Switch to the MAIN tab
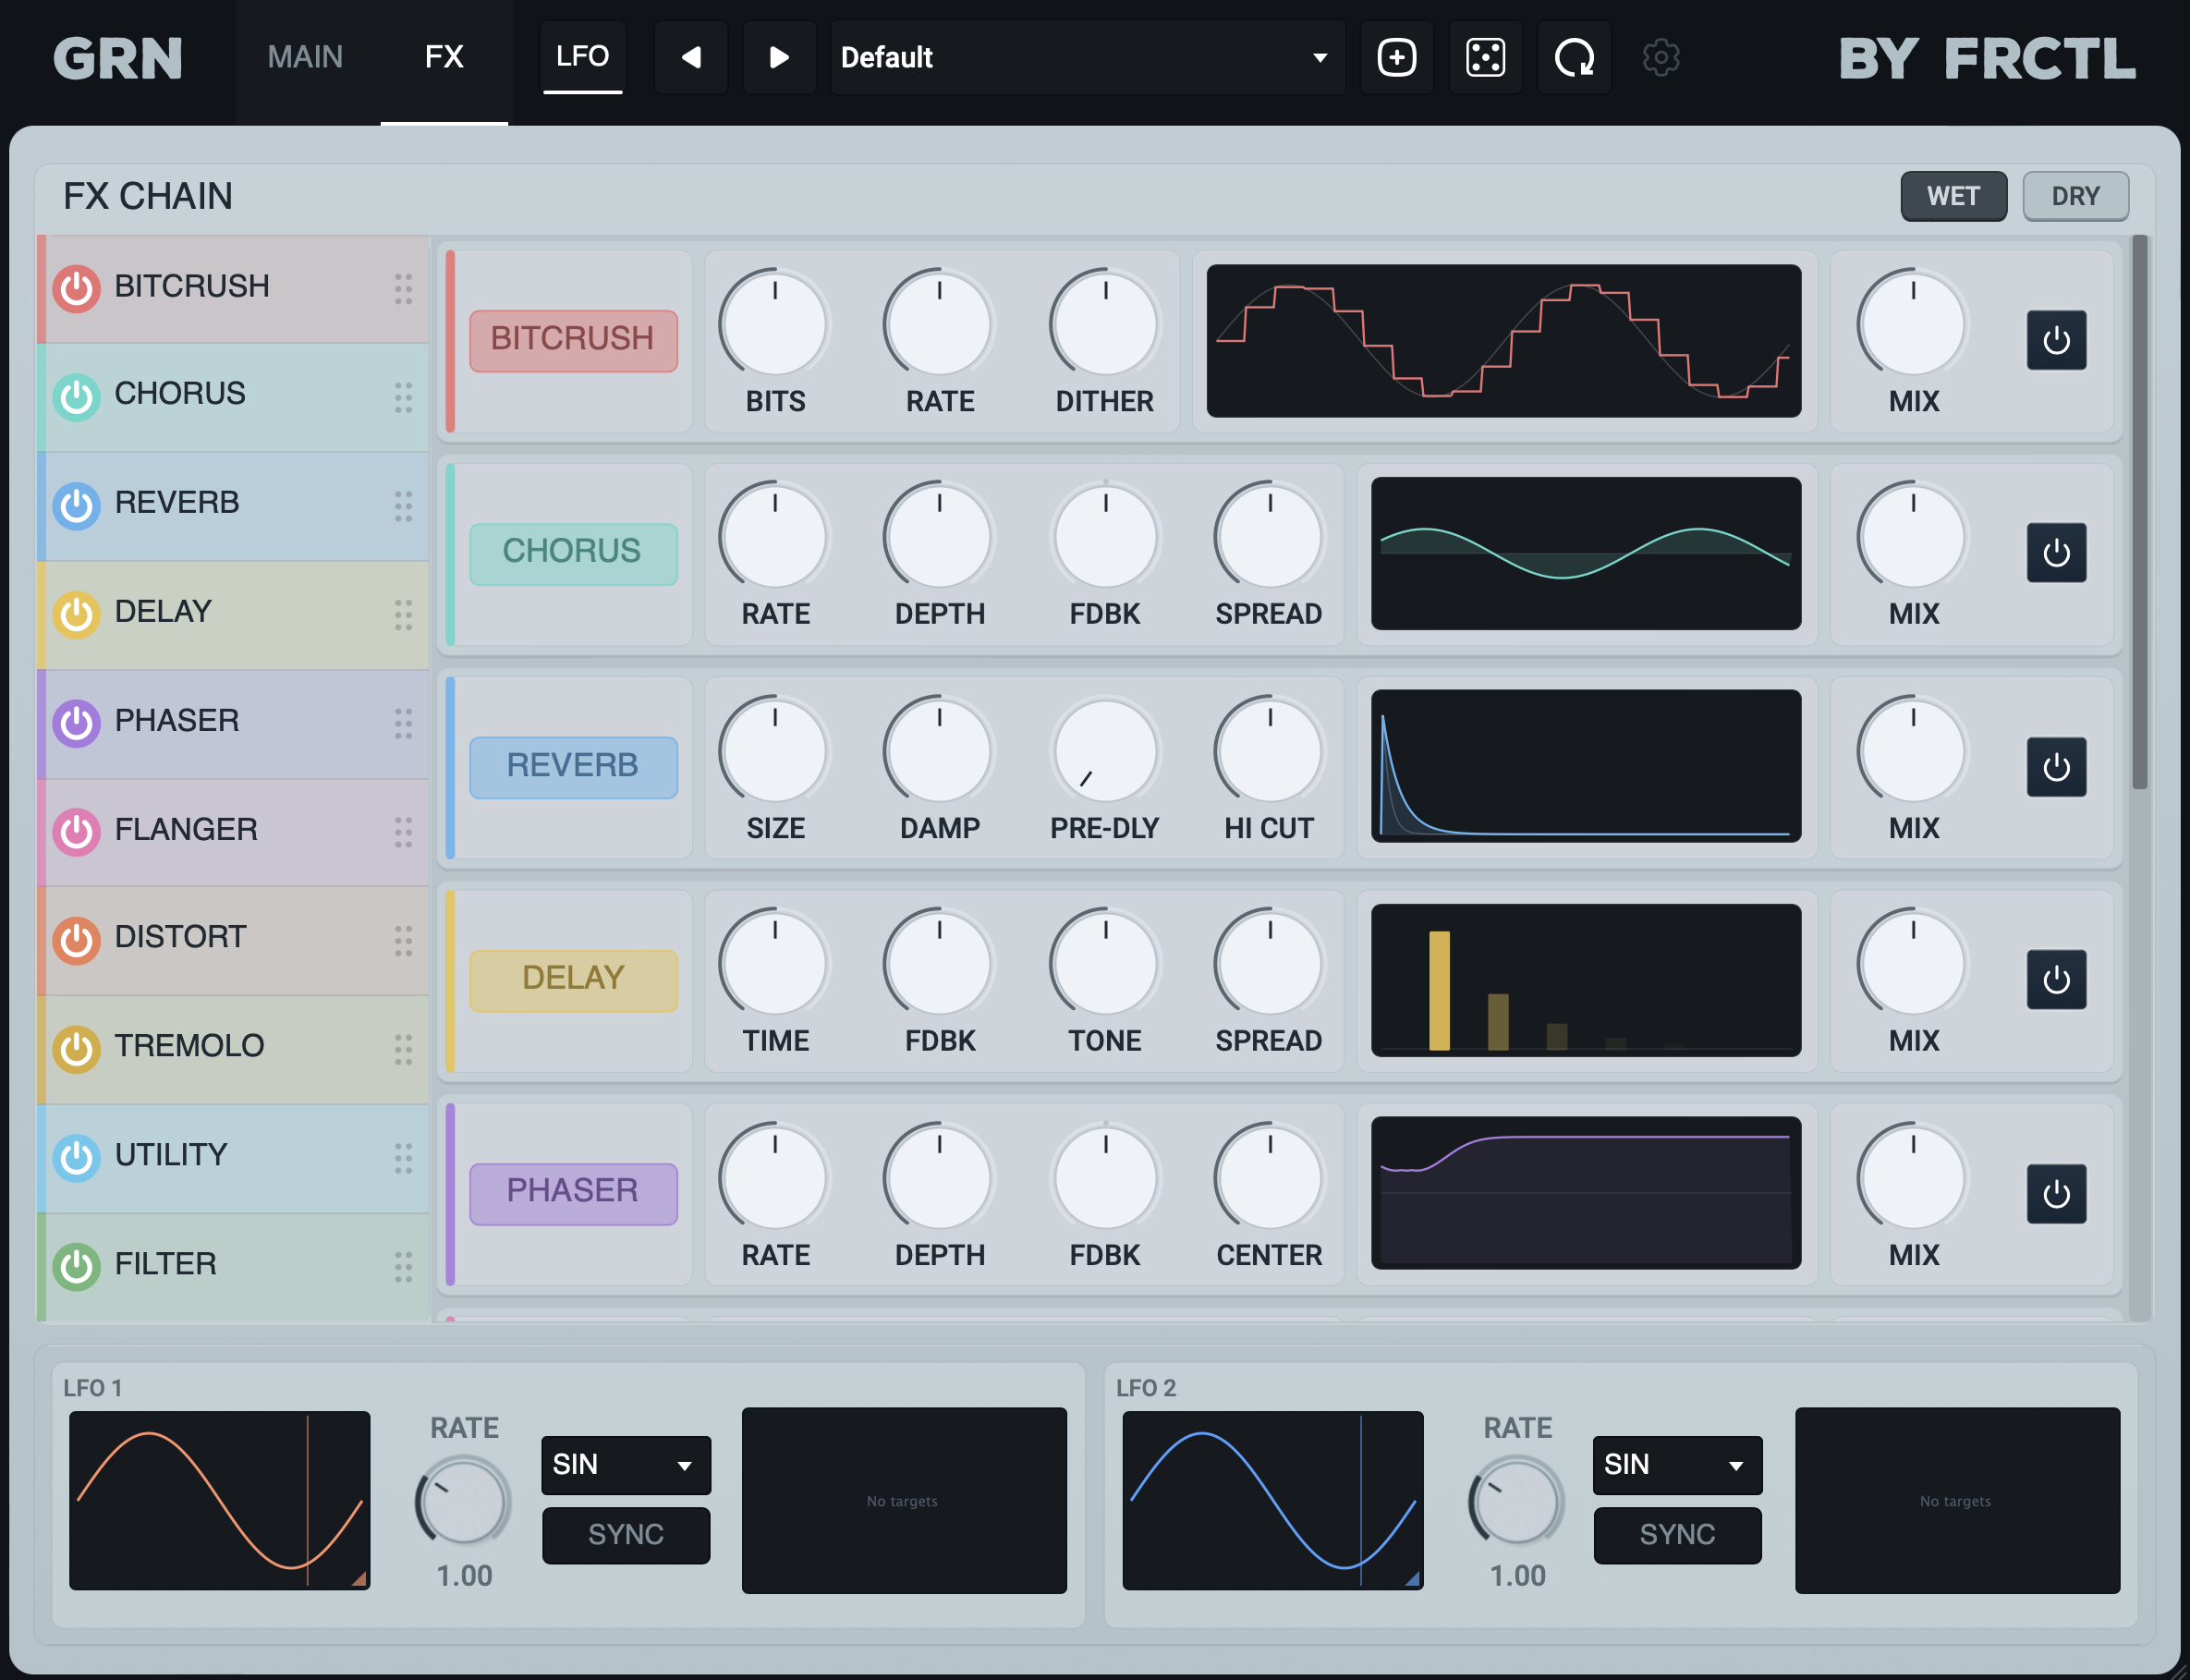The image size is (2190, 1680). pyautogui.click(x=305, y=57)
